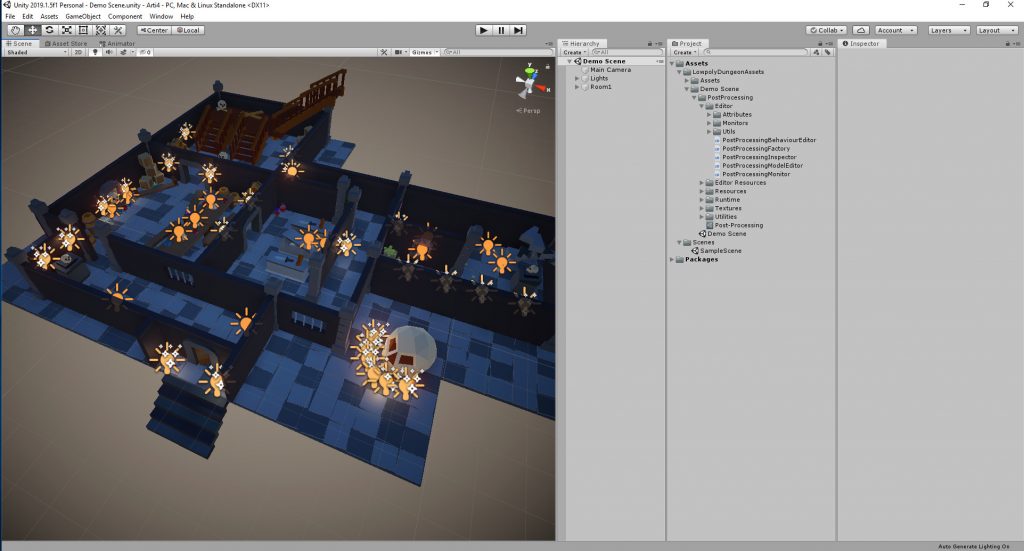Click the Play button
The height and width of the screenshot is (551, 1024).
coord(483,30)
